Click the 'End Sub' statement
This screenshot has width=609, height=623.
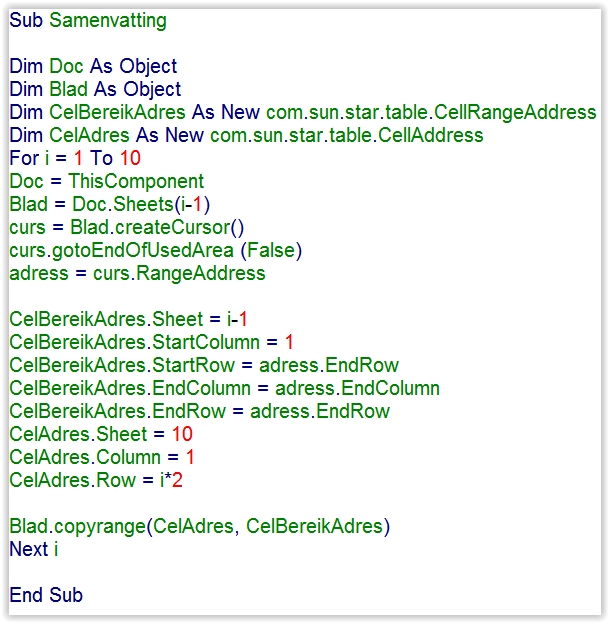pyautogui.click(x=46, y=595)
